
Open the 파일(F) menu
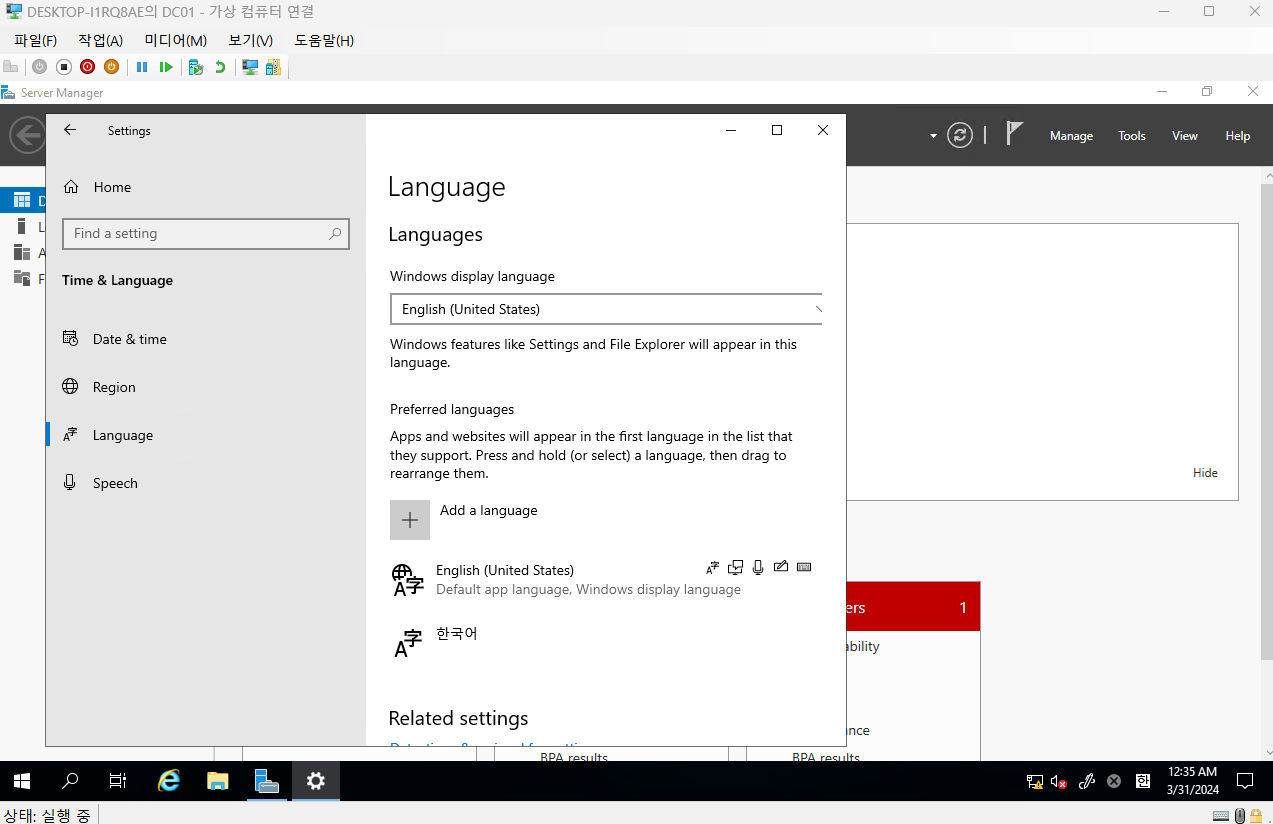coord(36,40)
